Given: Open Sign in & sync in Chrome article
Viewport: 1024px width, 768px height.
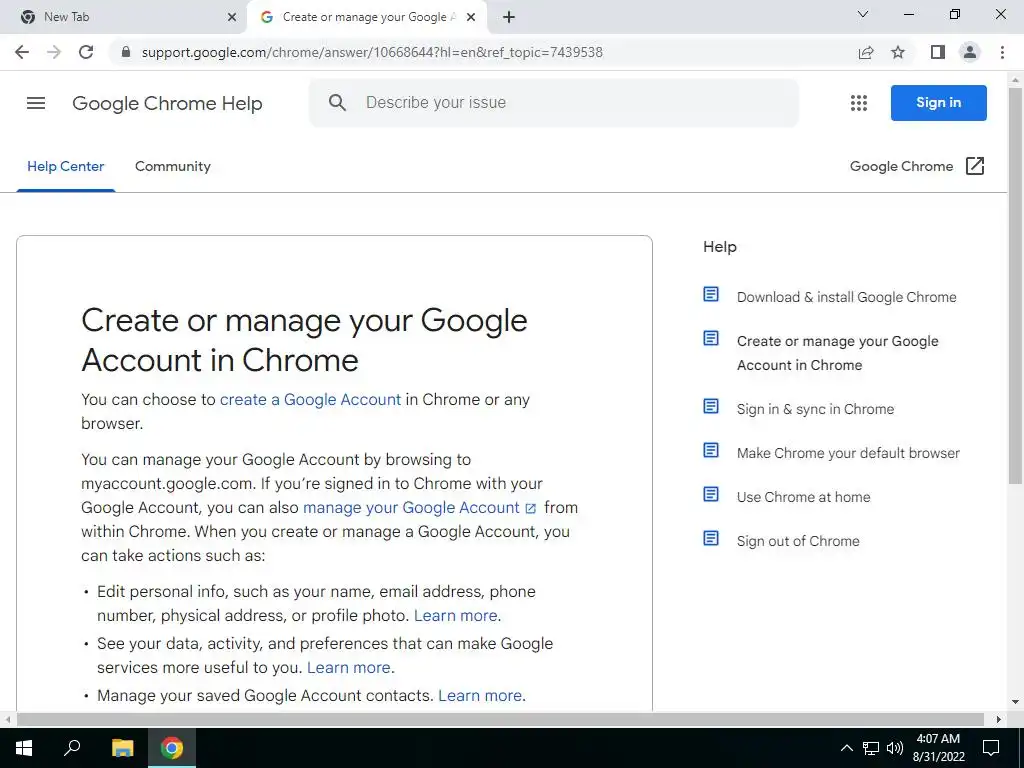Looking at the screenshot, I should 815,409.
